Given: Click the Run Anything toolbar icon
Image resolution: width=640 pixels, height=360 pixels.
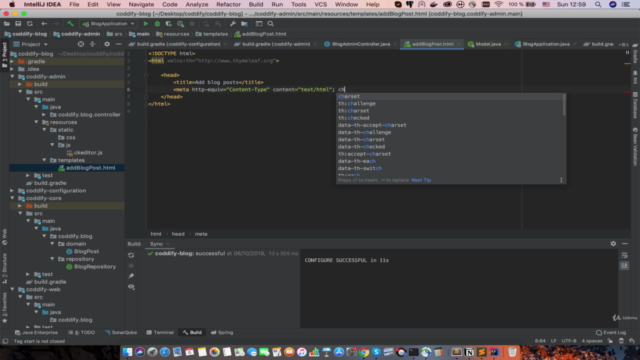Looking at the screenshot, I should 259,24.
